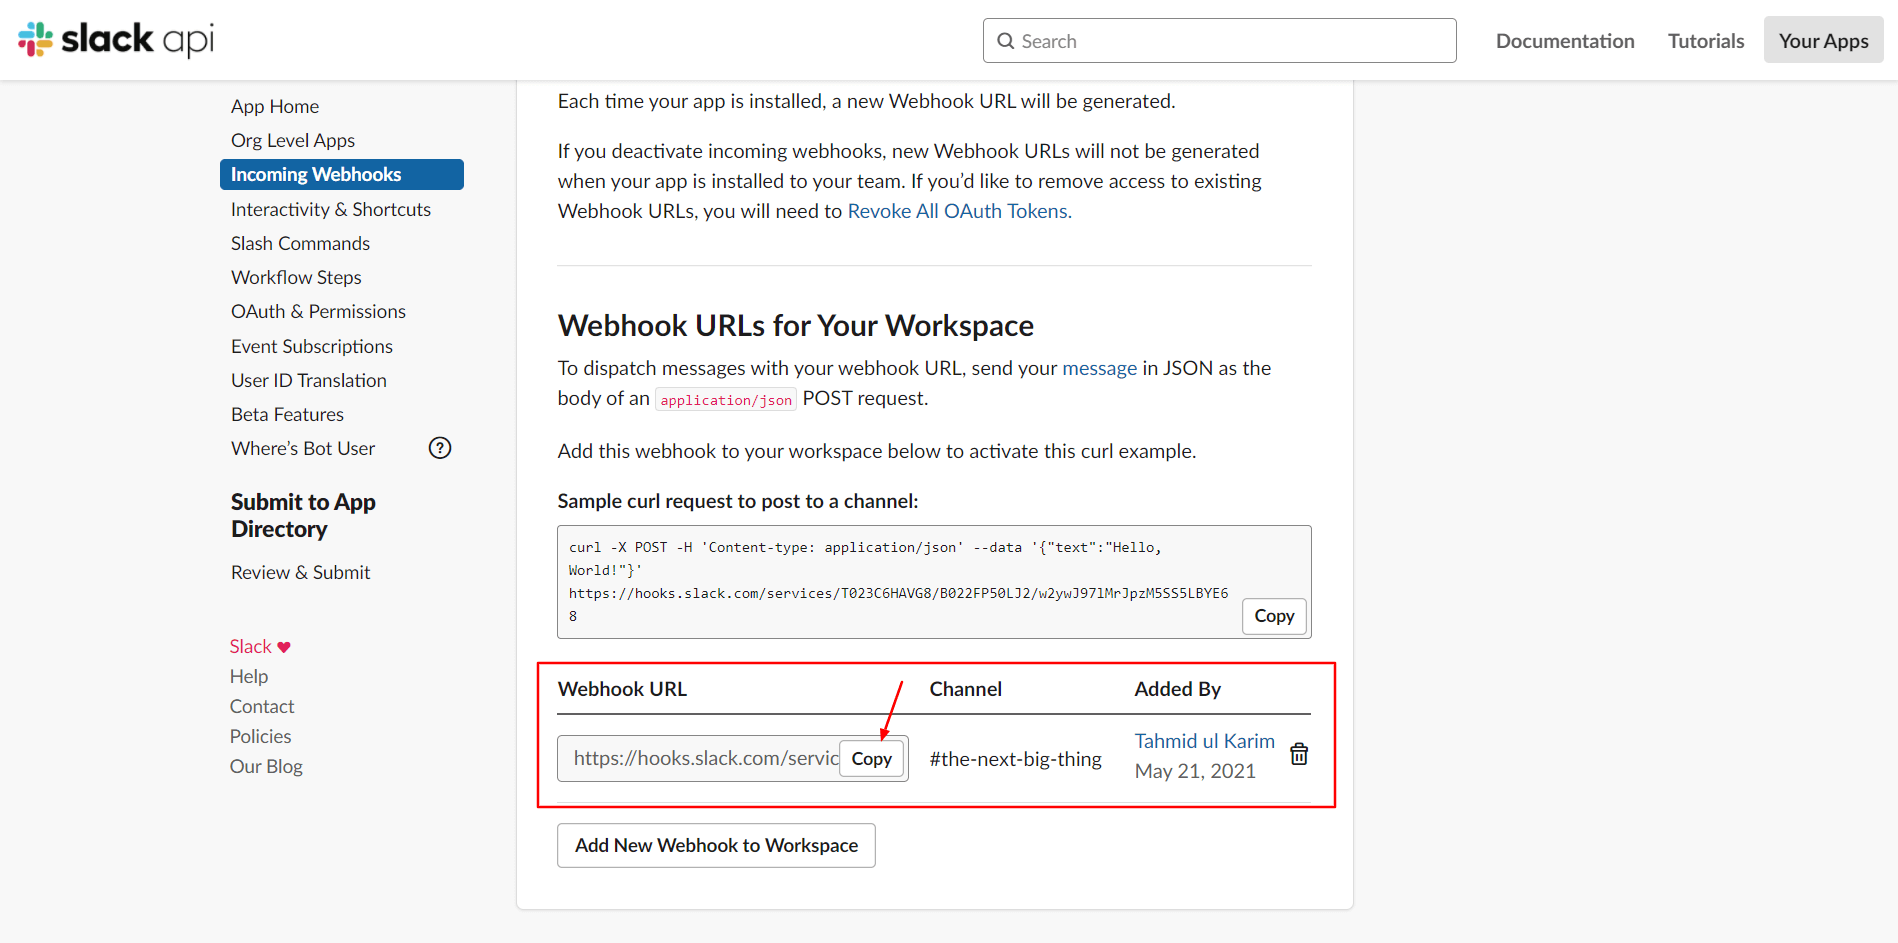
Task: Navigate to Interactivity & Shortcuts
Action: pos(330,208)
